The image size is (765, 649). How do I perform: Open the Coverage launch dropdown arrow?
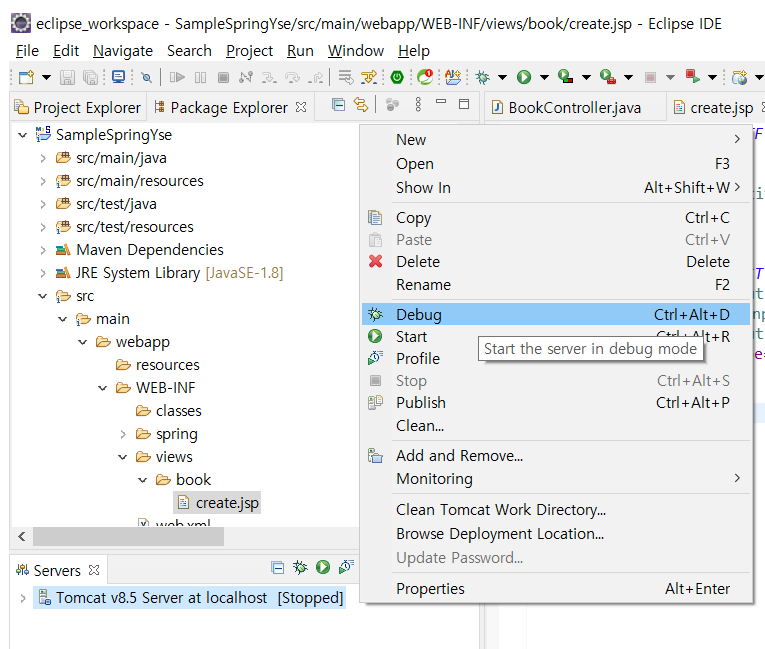586,77
